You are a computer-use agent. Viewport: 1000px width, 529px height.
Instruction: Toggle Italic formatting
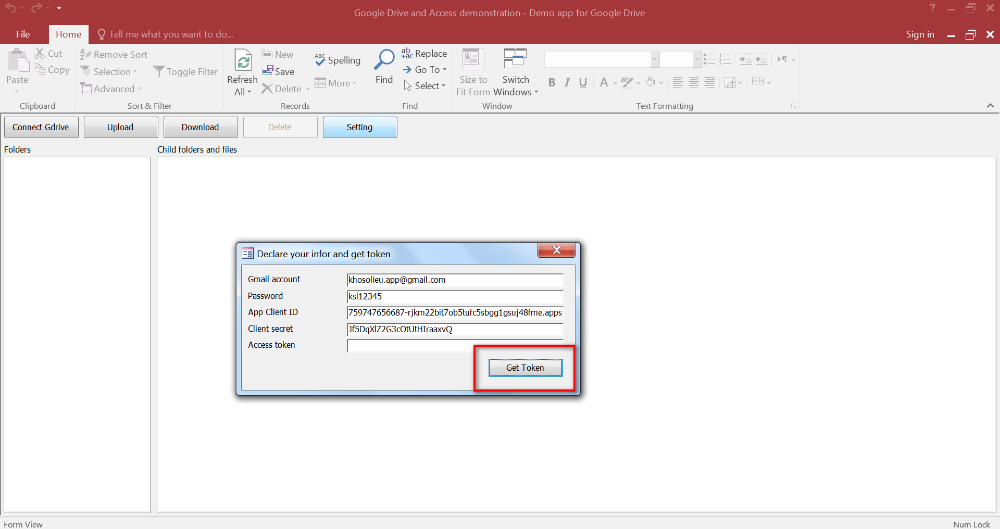pos(567,82)
